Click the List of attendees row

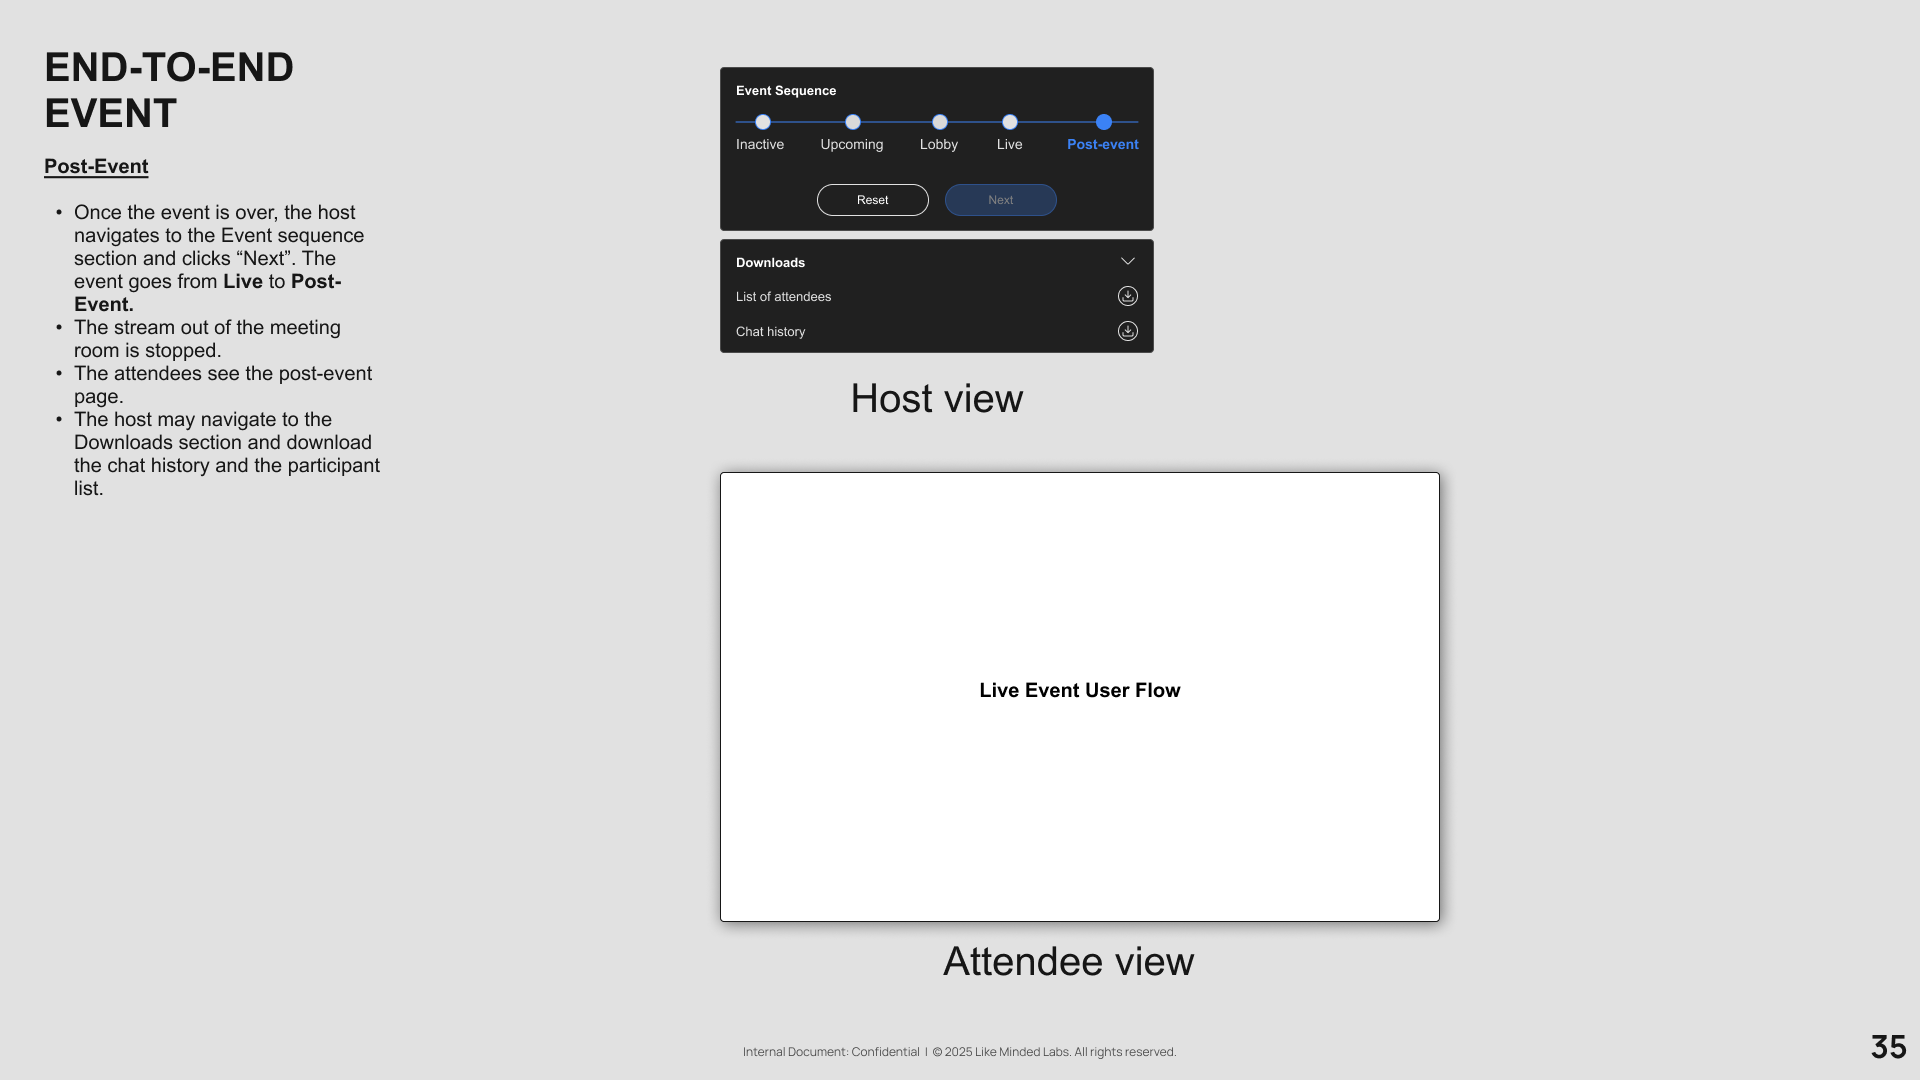pos(783,297)
